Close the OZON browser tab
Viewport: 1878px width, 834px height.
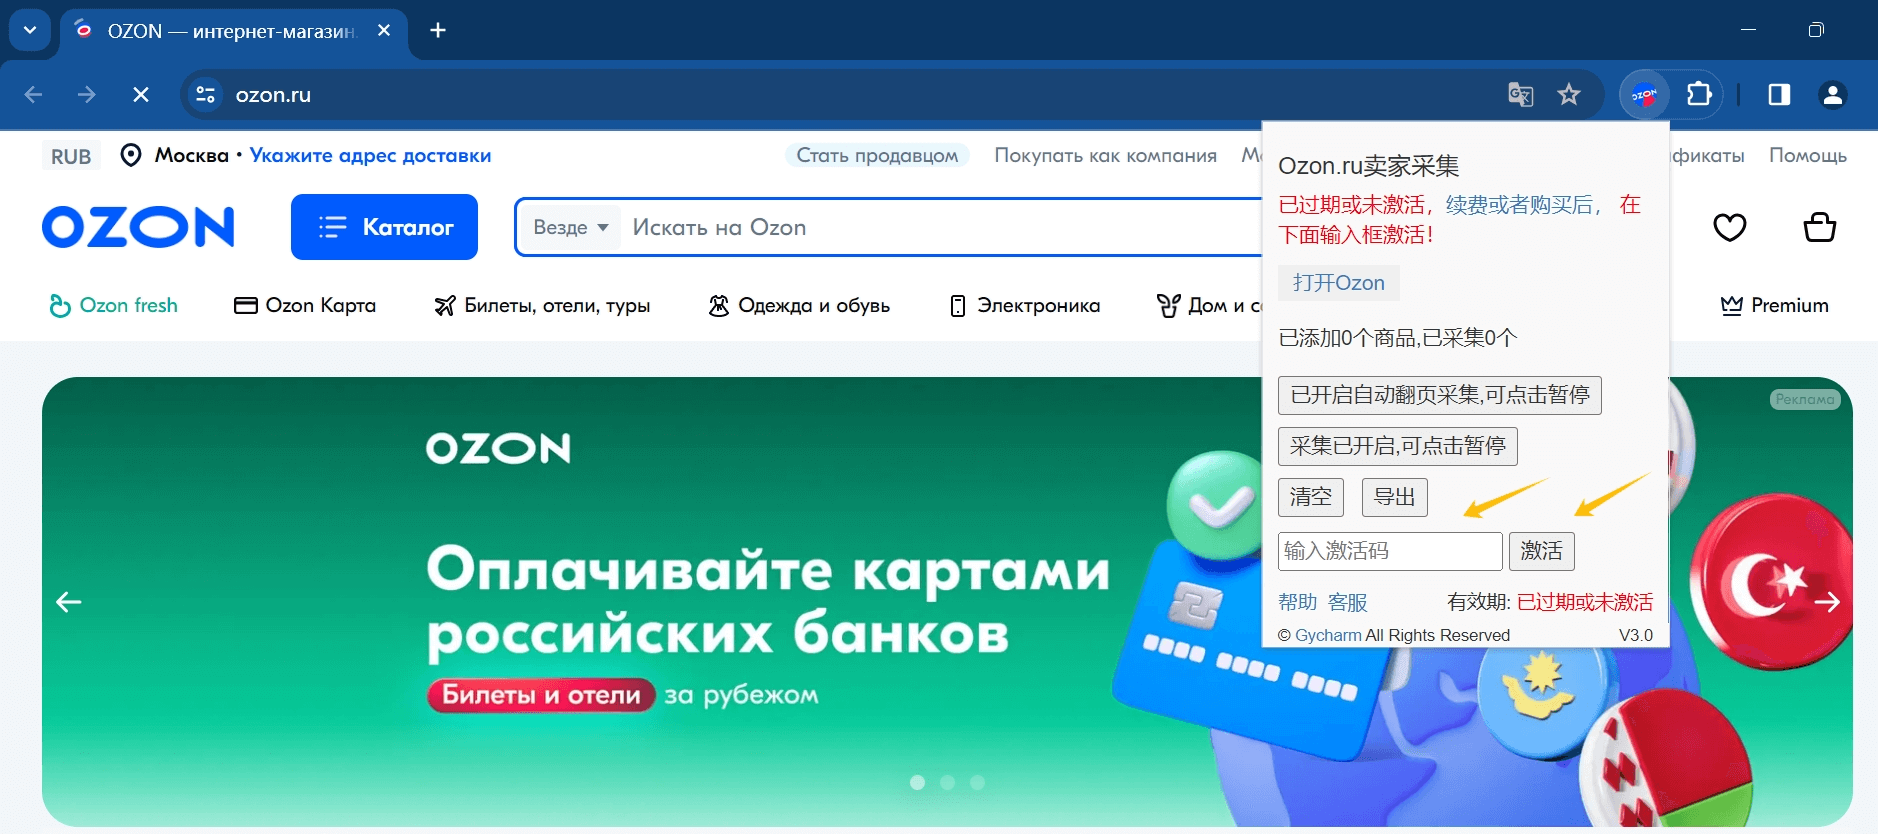(384, 31)
